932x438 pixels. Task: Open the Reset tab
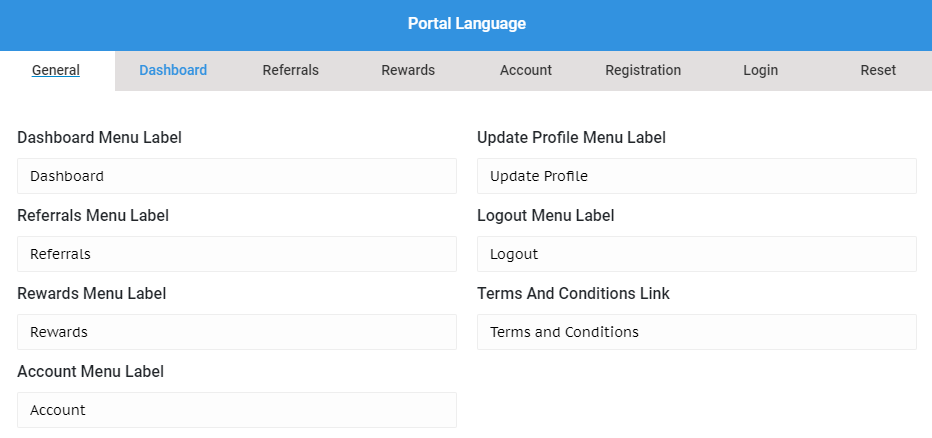click(x=878, y=70)
